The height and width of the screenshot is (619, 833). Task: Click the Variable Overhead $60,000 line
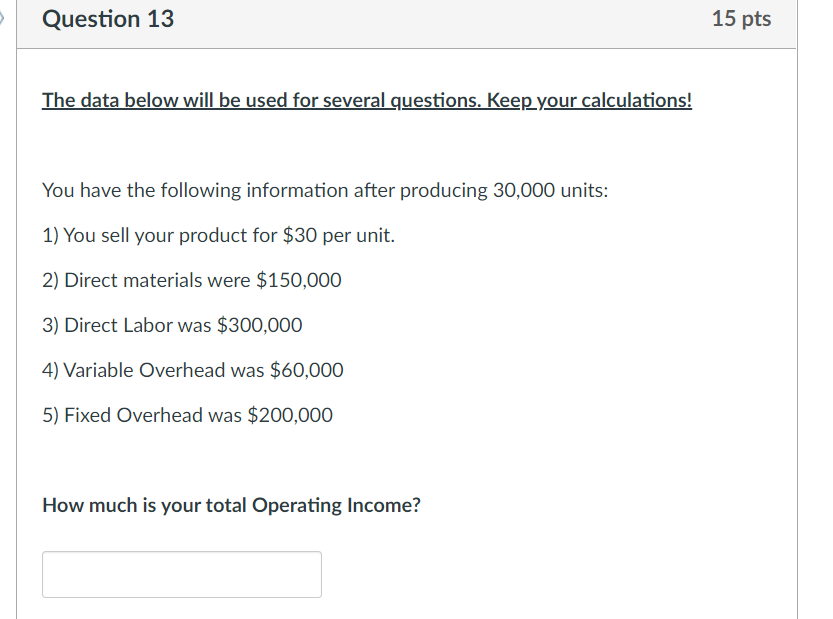192,370
